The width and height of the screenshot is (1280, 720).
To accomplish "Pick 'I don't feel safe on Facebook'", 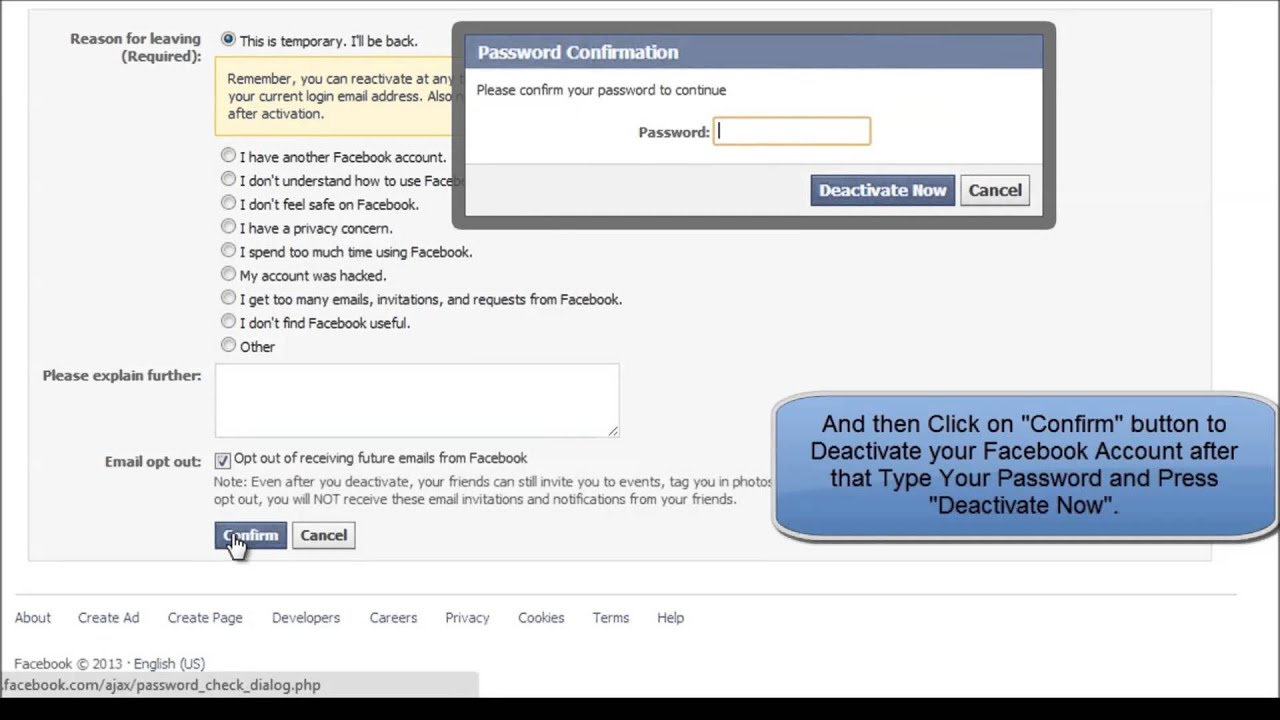I will point(228,203).
